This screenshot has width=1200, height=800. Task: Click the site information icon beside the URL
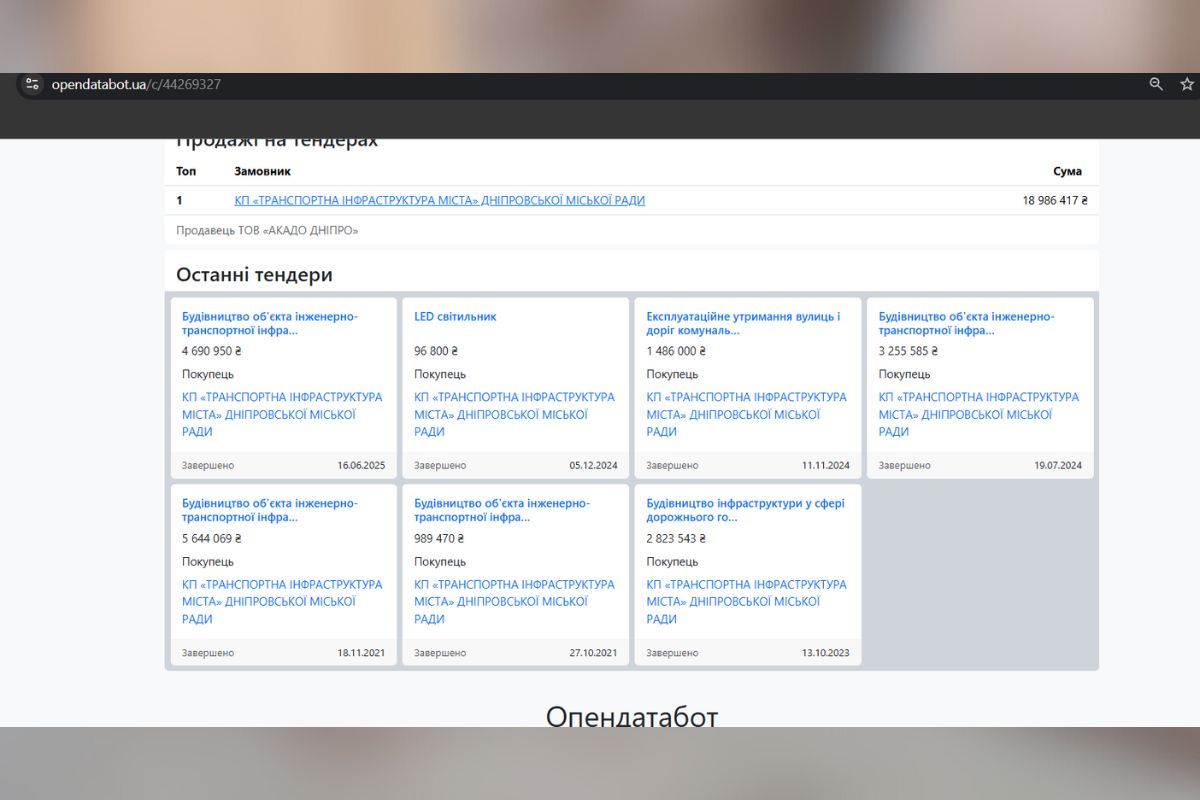click(x=31, y=85)
